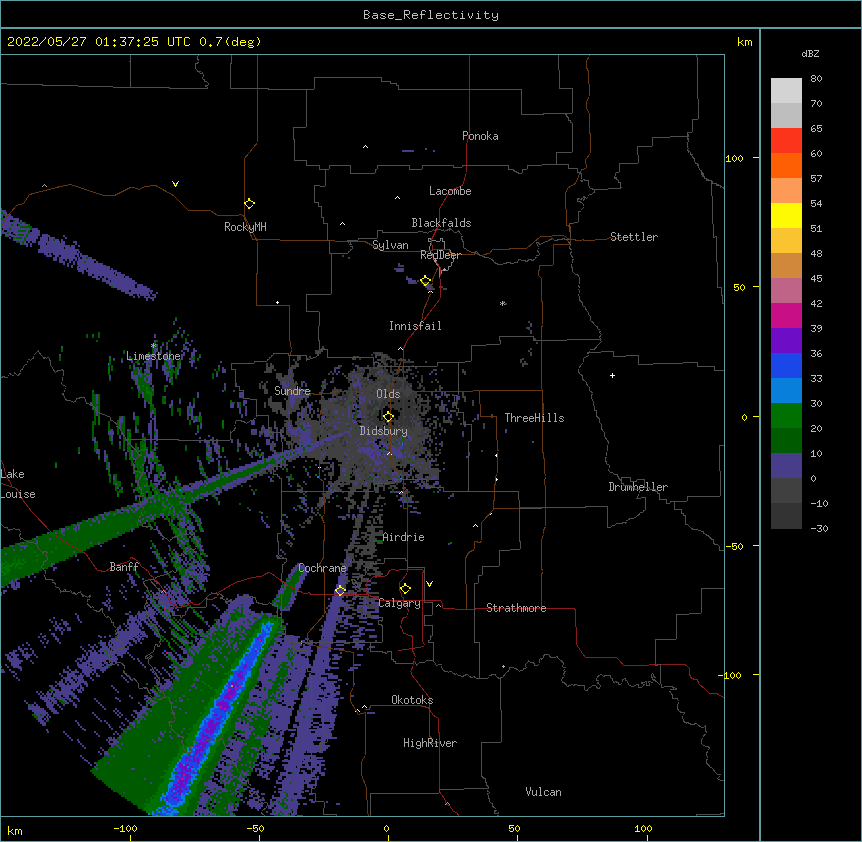This screenshot has width=862, height=842.
Task: Select the magenta 42 dBZ color swatch
Action: click(786, 315)
